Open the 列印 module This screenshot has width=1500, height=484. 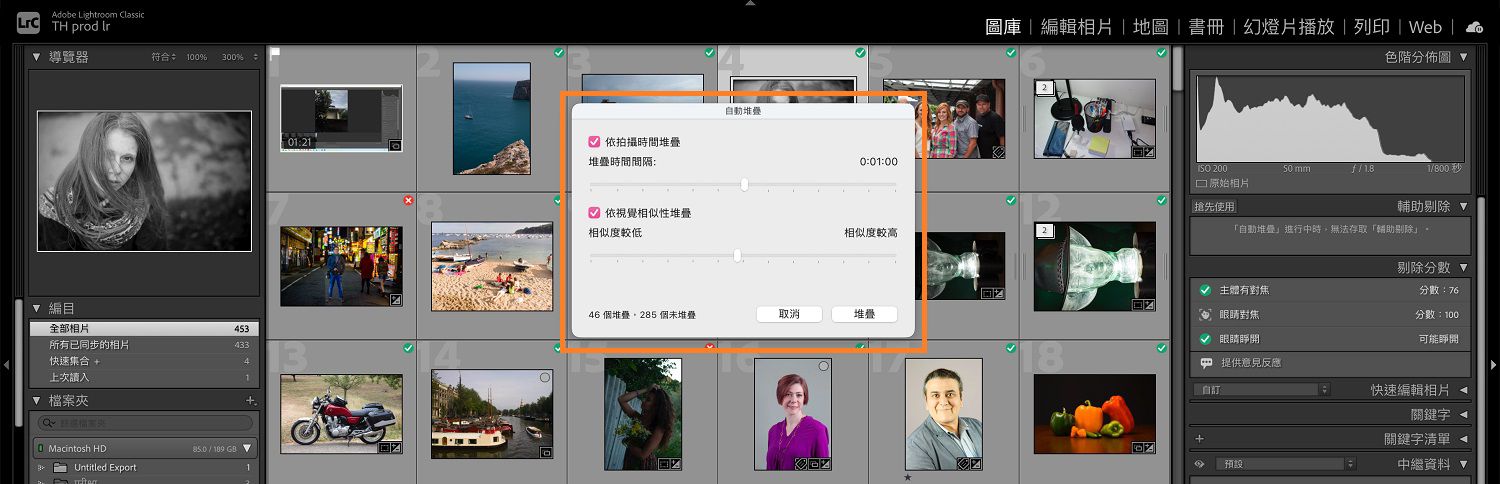click(x=1371, y=27)
